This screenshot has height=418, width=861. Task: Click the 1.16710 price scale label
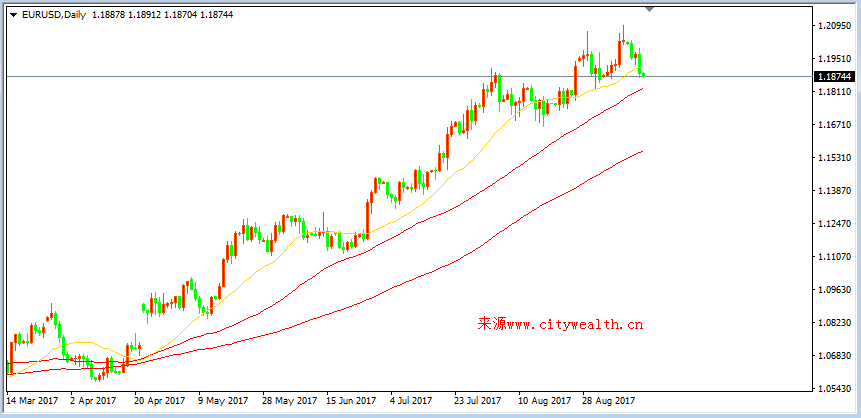click(x=835, y=125)
